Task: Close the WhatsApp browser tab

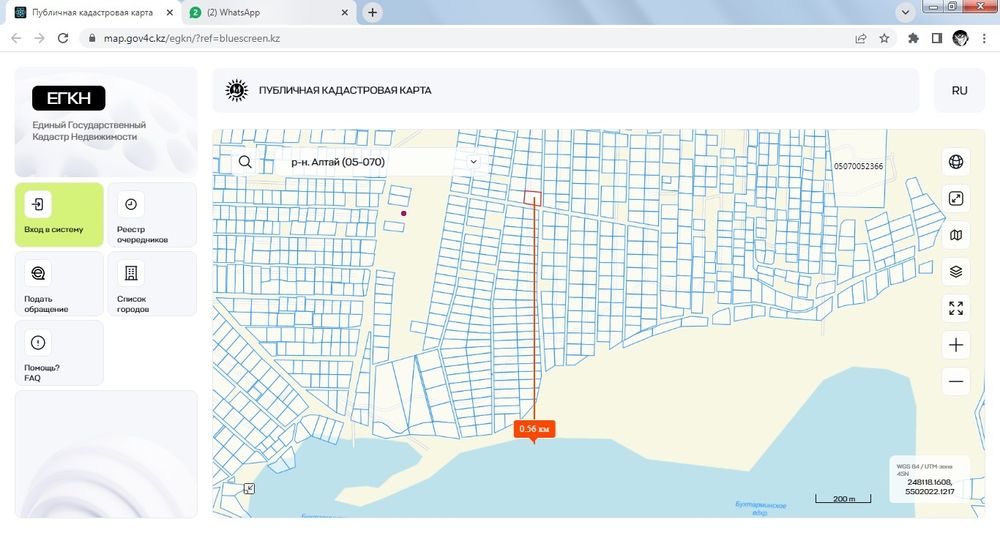Action: (344, 12)
